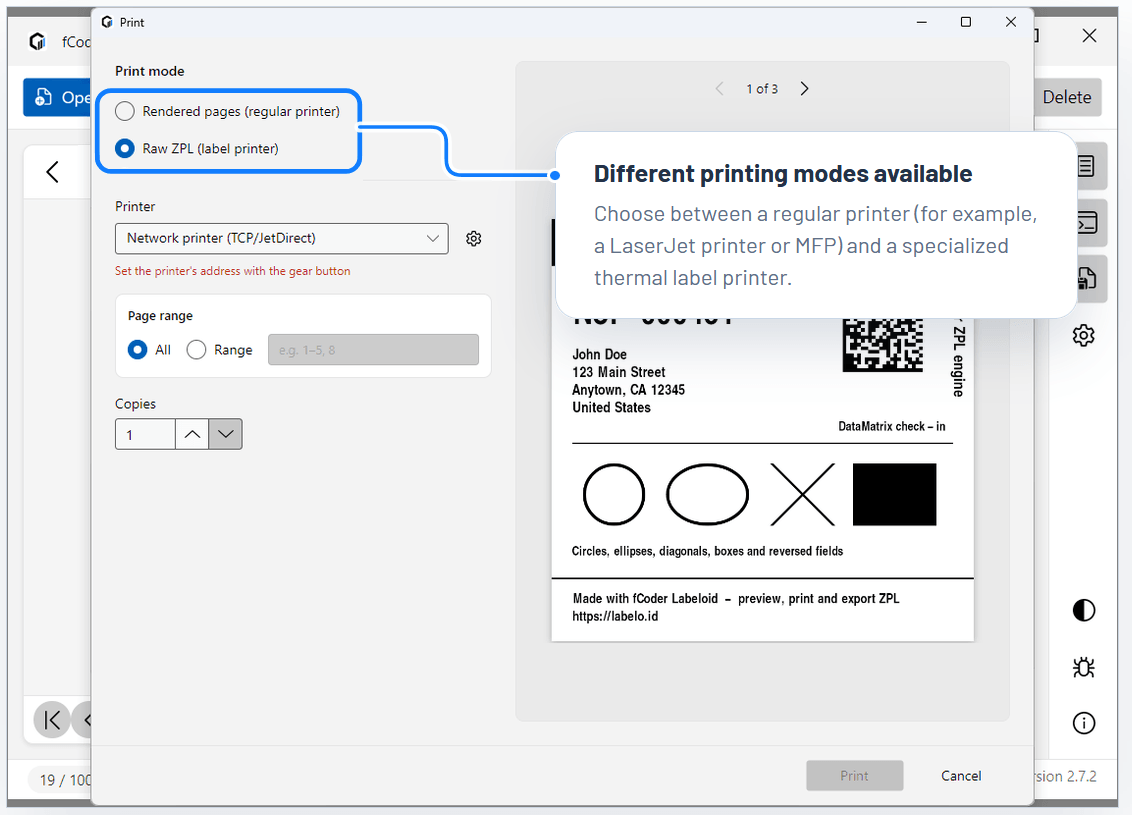
Task: Click the Copies number field
Action: tap(145, 435)
